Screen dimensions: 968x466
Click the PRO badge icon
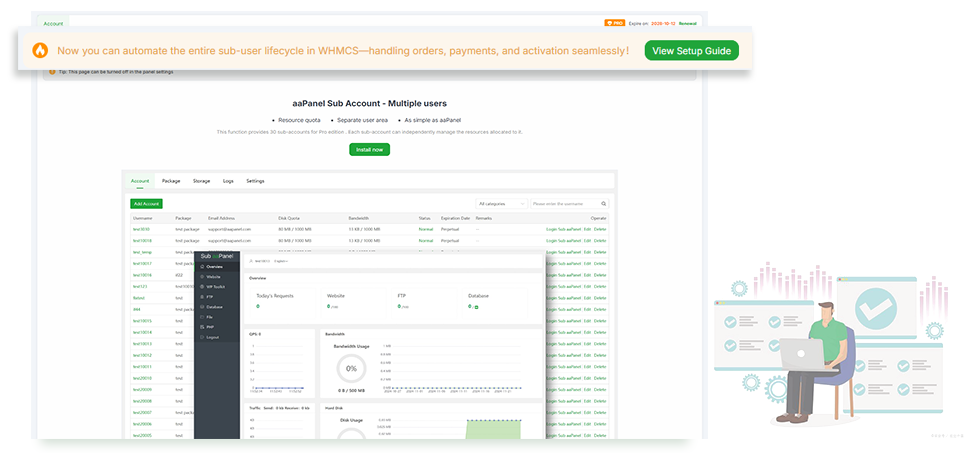tap(615, 22)
